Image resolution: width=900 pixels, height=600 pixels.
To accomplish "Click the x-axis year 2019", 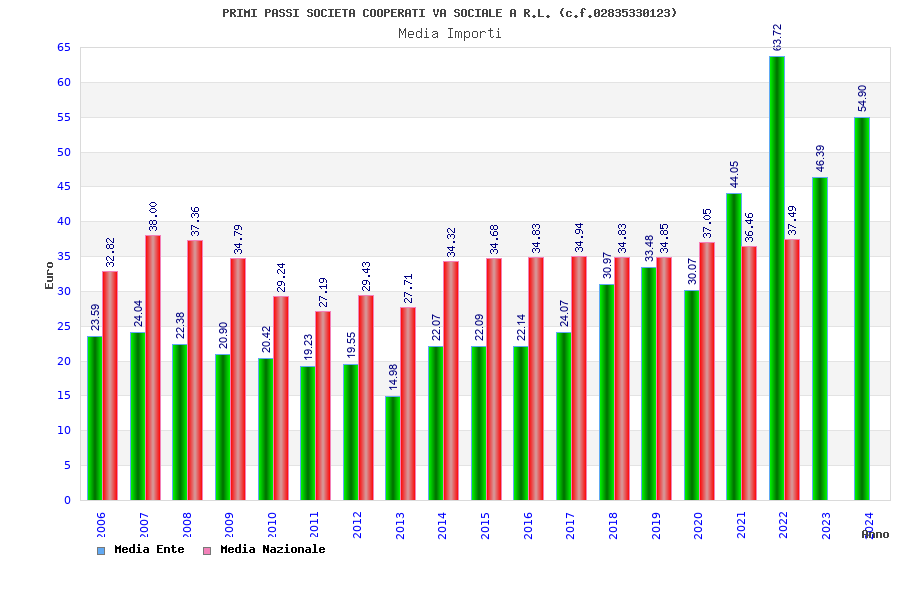I will click(656, 525).
